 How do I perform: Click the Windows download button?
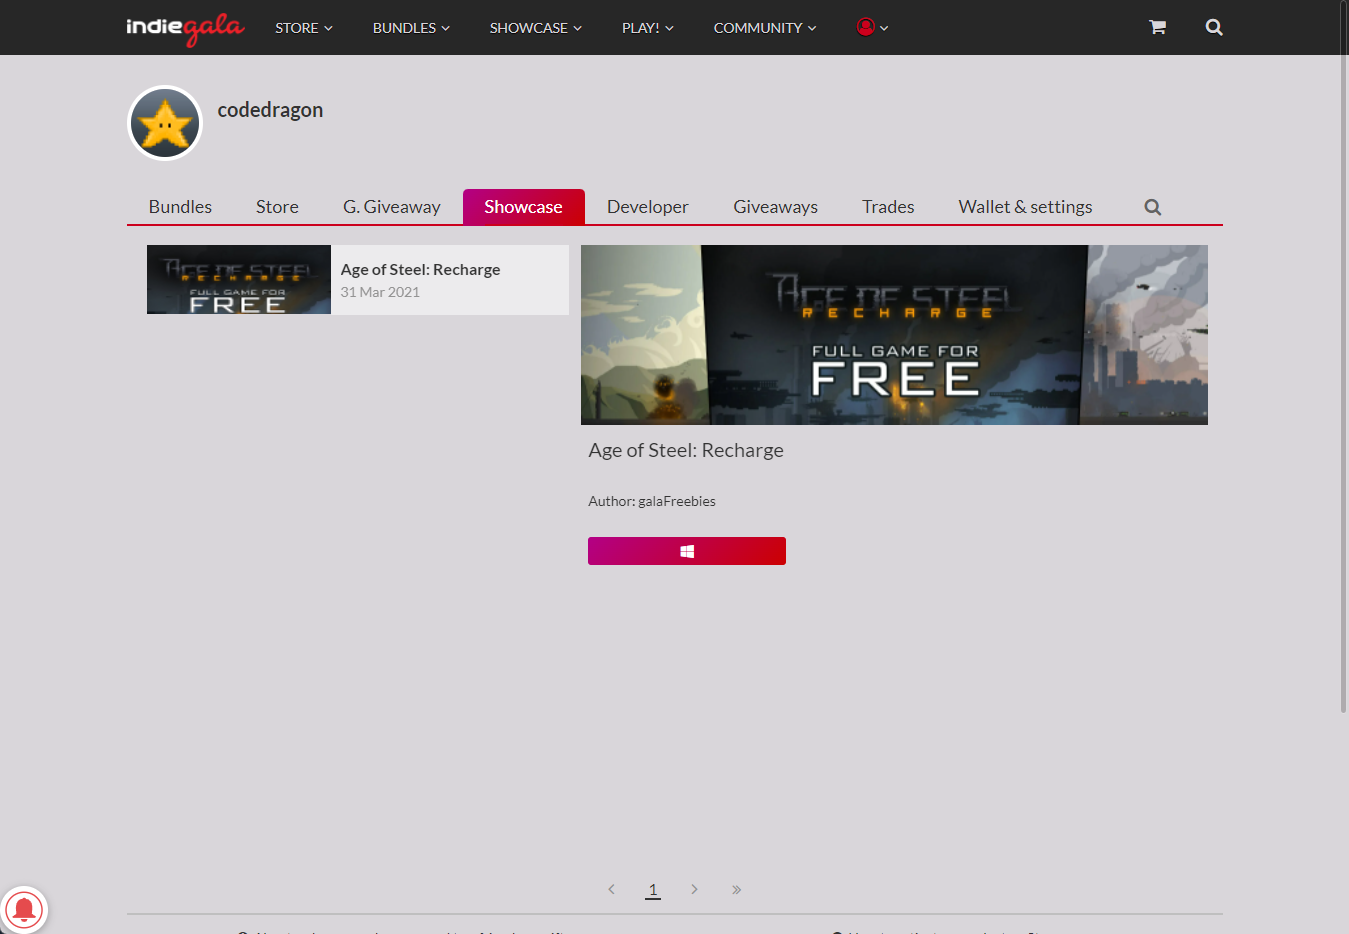tap(687, 551)
